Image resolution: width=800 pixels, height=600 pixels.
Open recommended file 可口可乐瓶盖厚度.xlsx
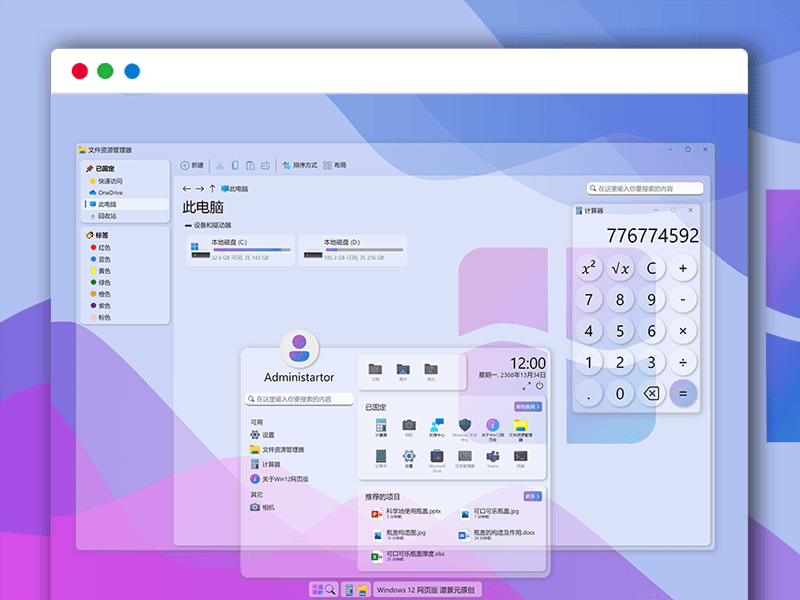tap(408, 556)
